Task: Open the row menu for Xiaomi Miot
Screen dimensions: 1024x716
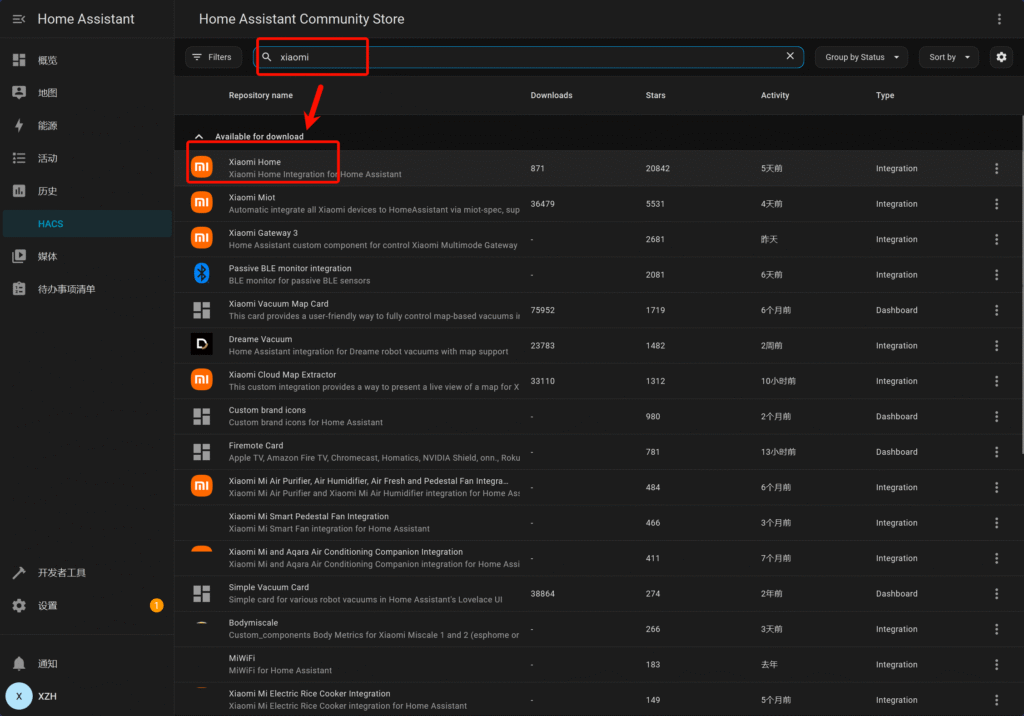Action: [996, 204]
